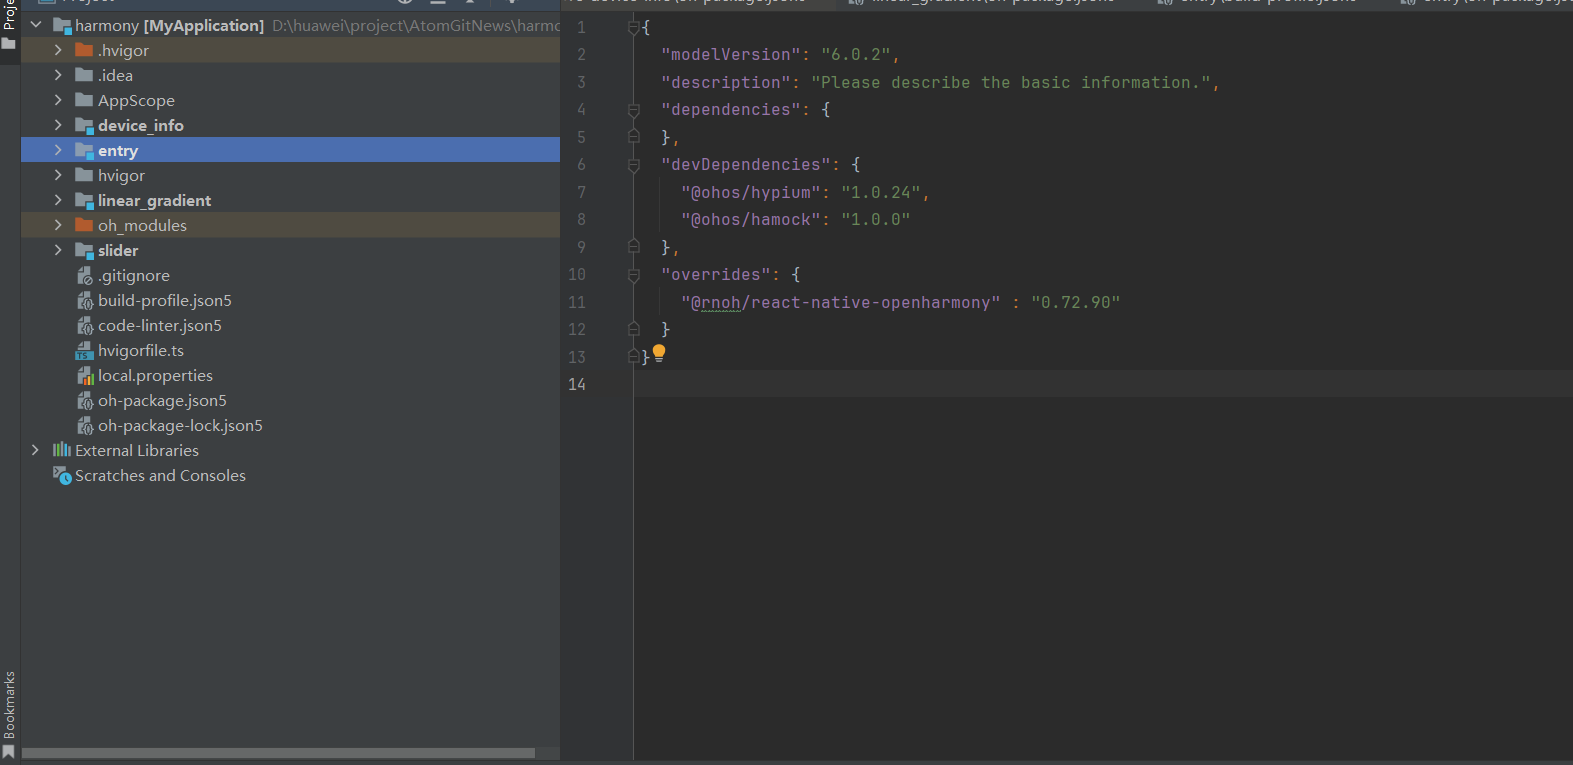Image resolution: width=1573 pixels, height=765 pixels.
Task: Select the linear_gradient module label
Action: 154,201
